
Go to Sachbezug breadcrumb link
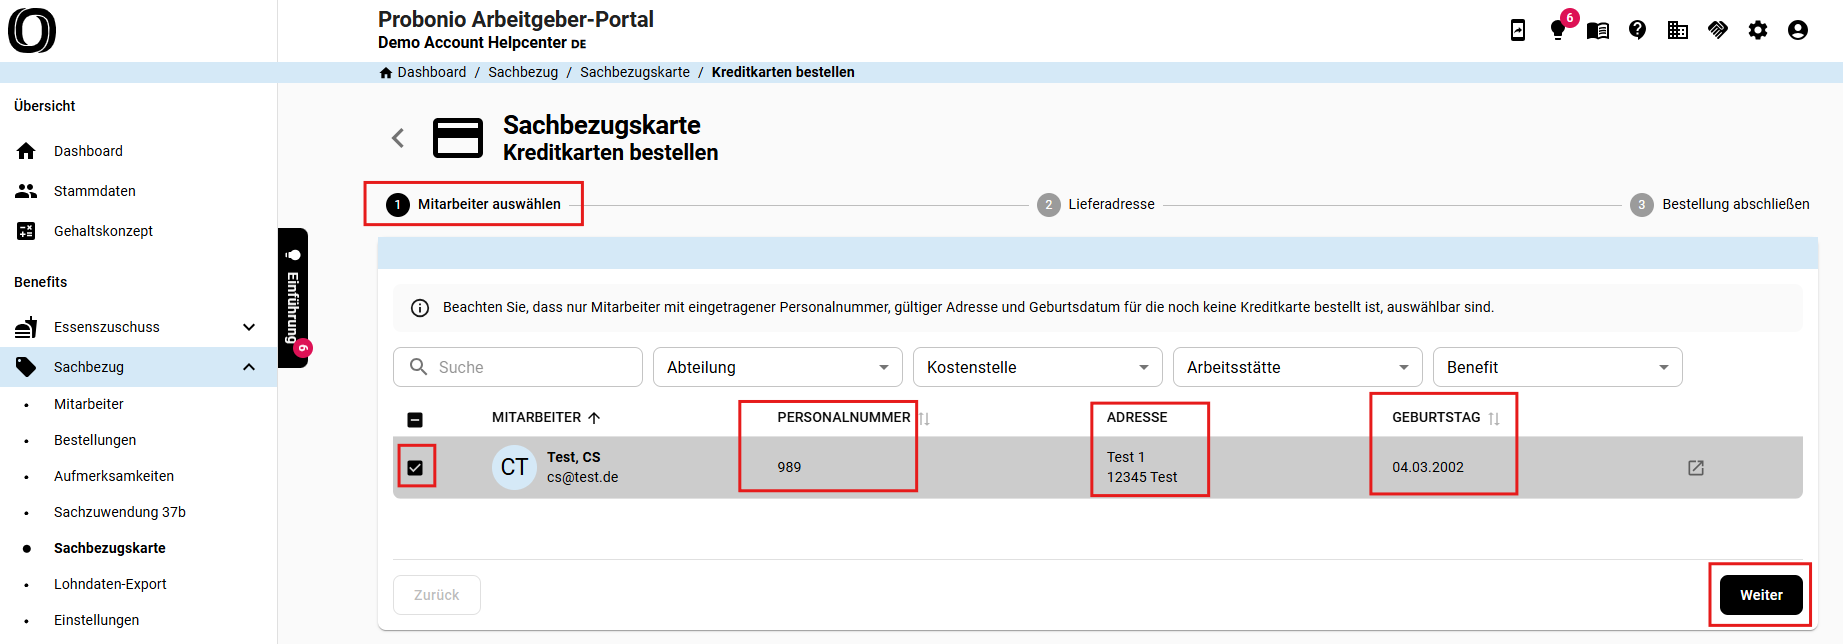(x=523, y=72)
